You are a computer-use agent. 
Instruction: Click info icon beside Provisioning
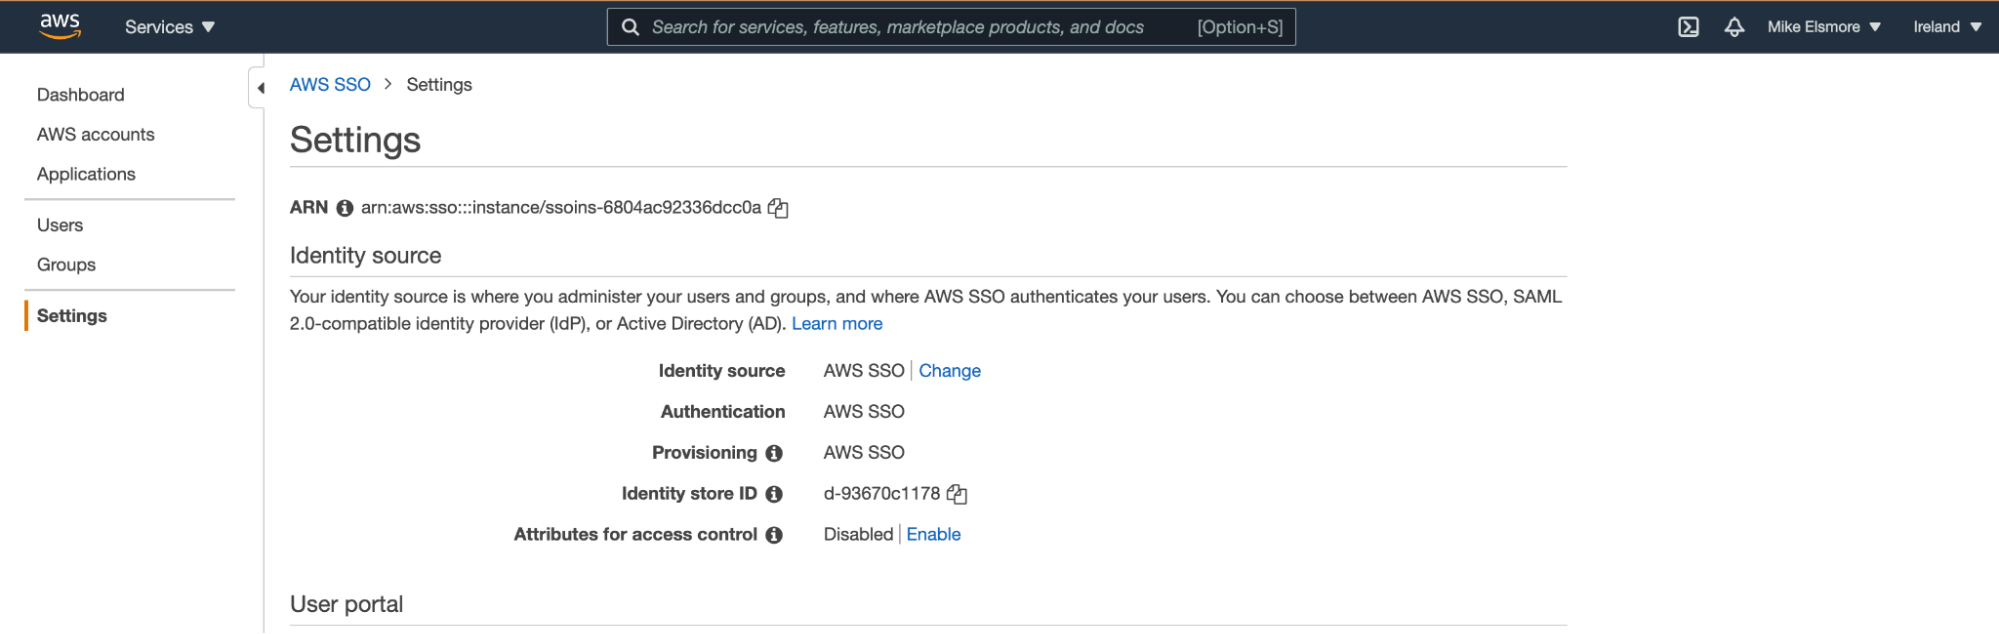(x=774, y=453)
